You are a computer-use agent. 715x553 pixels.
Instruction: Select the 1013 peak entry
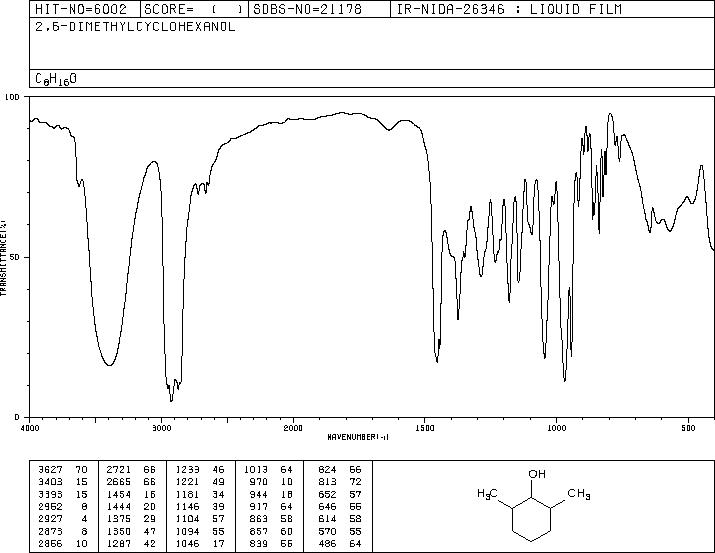pyautogui.click(x=268, y=469)
